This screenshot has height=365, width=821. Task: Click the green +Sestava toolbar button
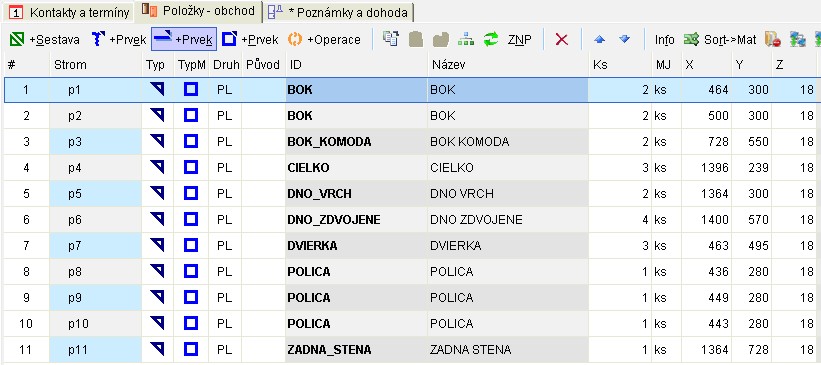[45, 39]
